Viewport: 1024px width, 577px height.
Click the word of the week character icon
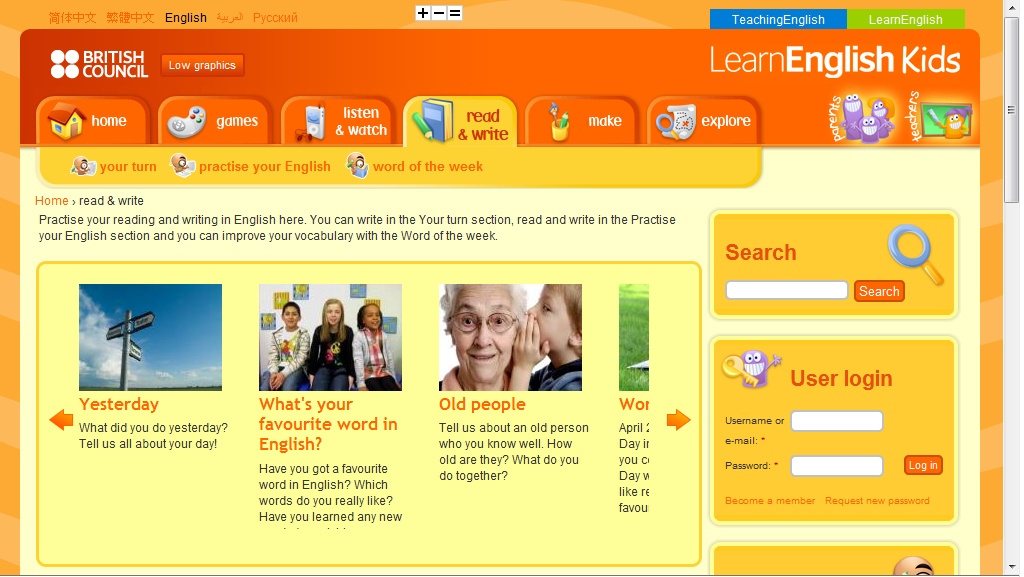click(357, 166)
